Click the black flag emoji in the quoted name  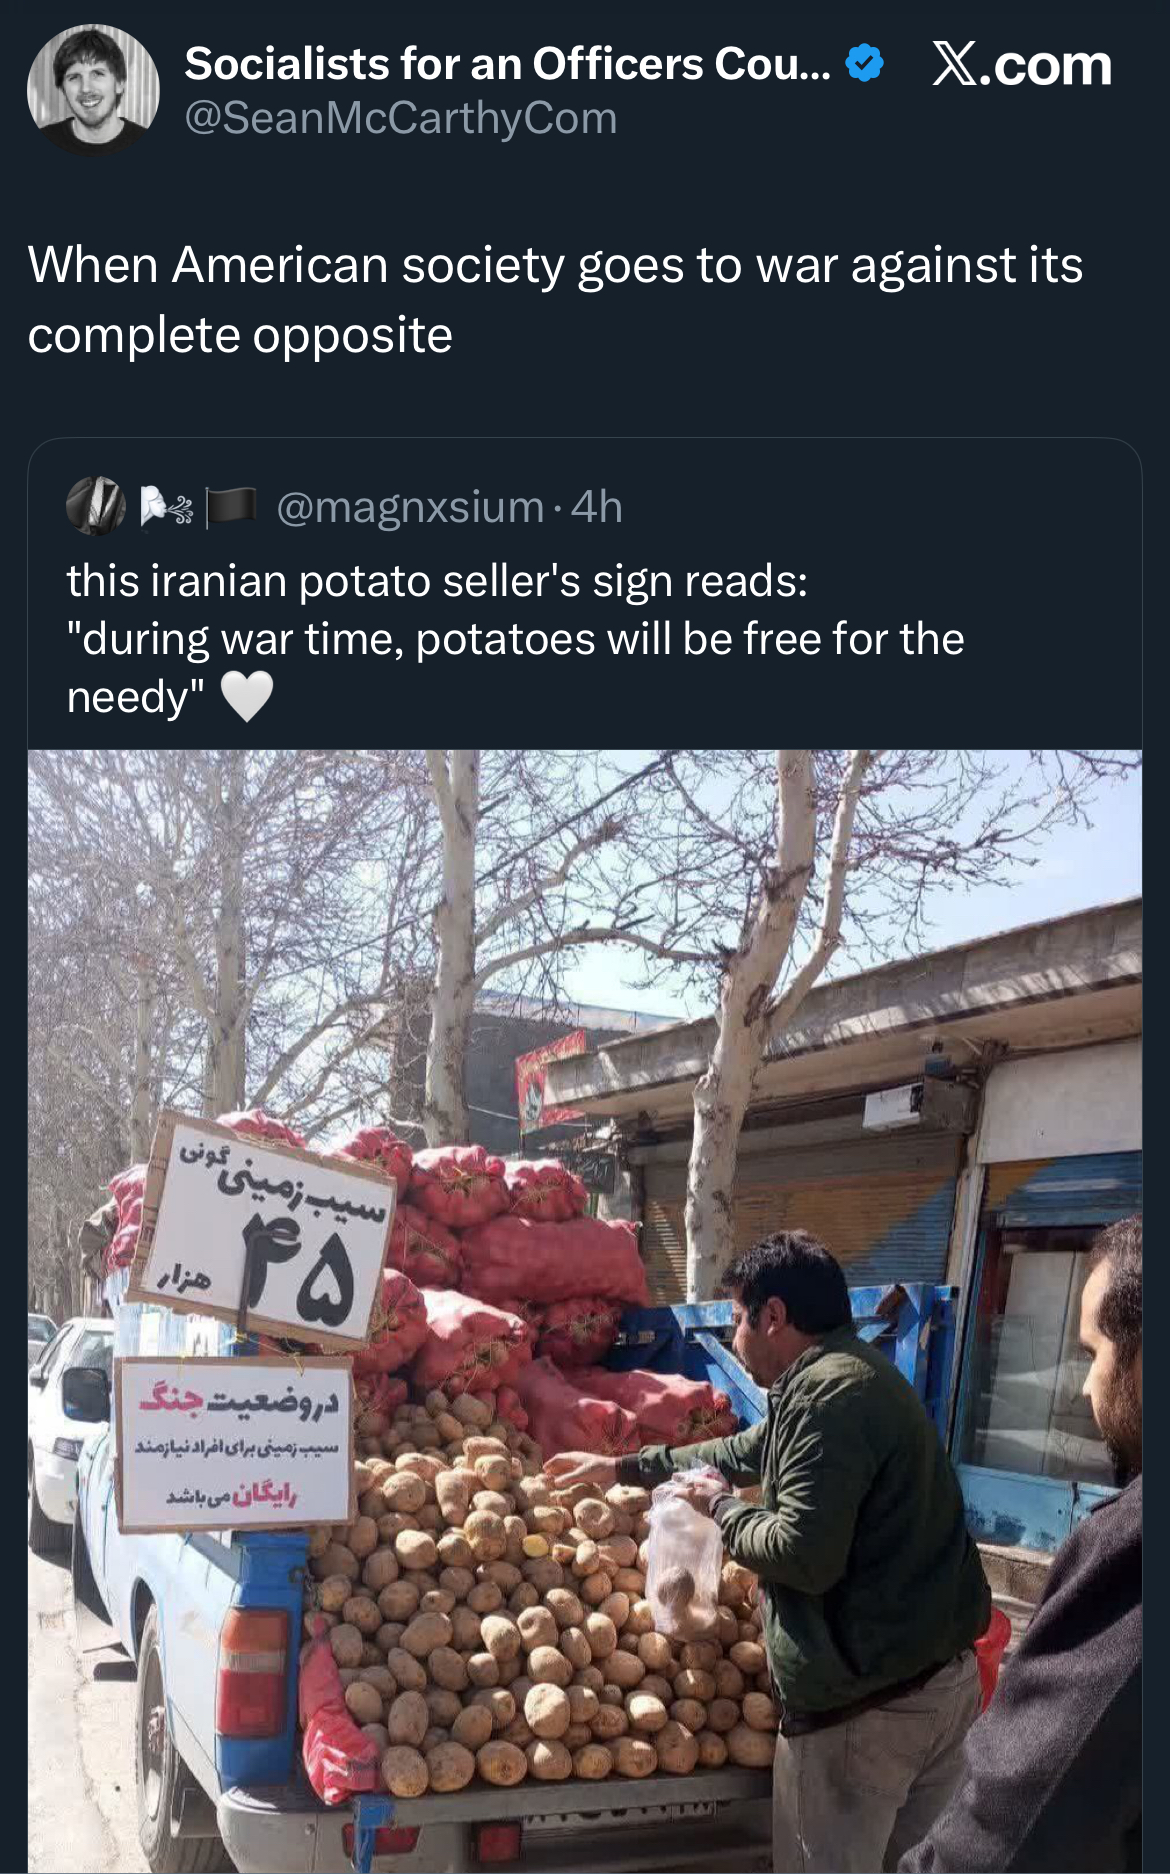click(231, 506)
